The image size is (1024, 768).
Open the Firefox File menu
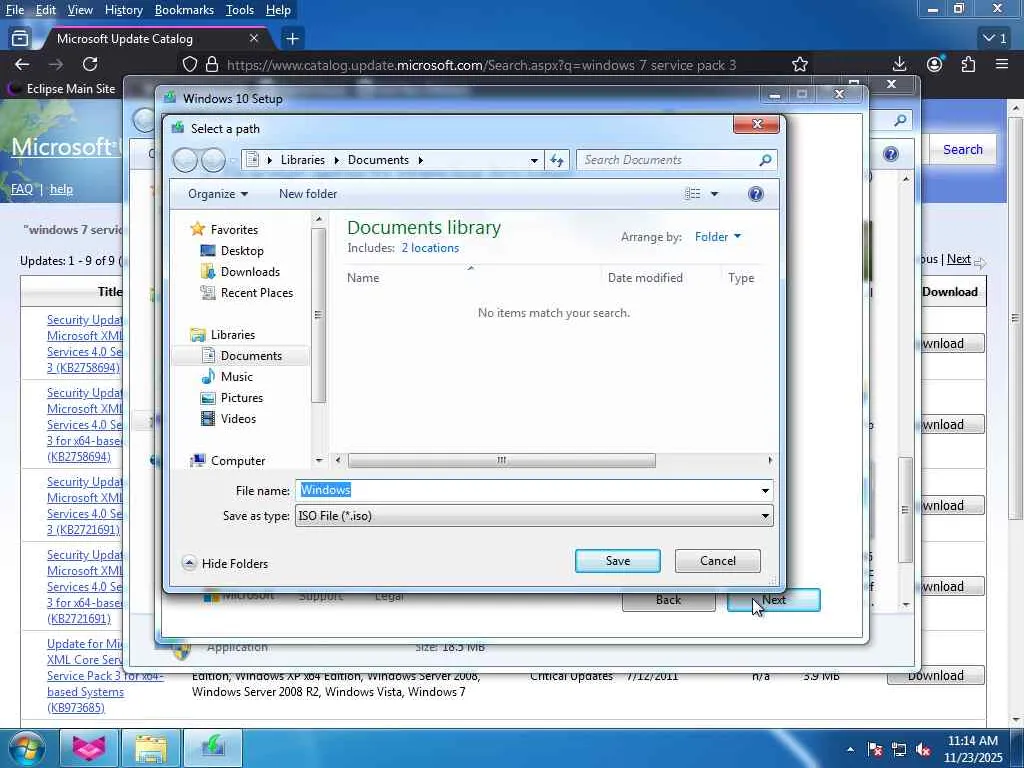click(14, 10)
